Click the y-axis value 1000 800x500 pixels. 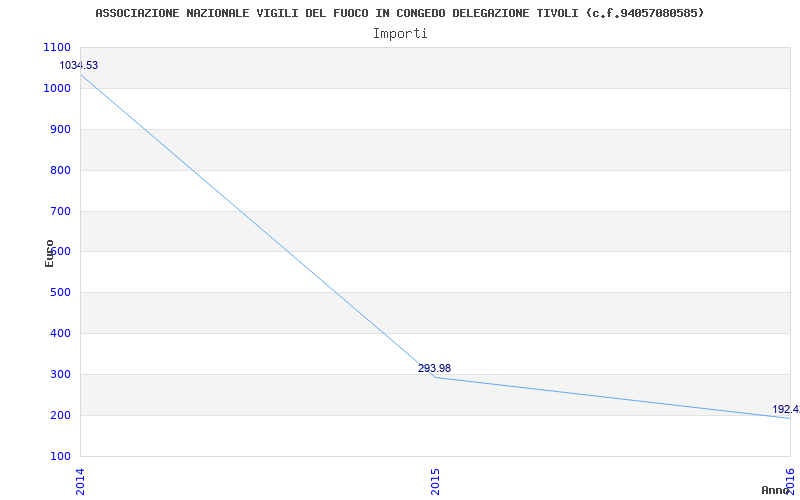pos(57,88)
